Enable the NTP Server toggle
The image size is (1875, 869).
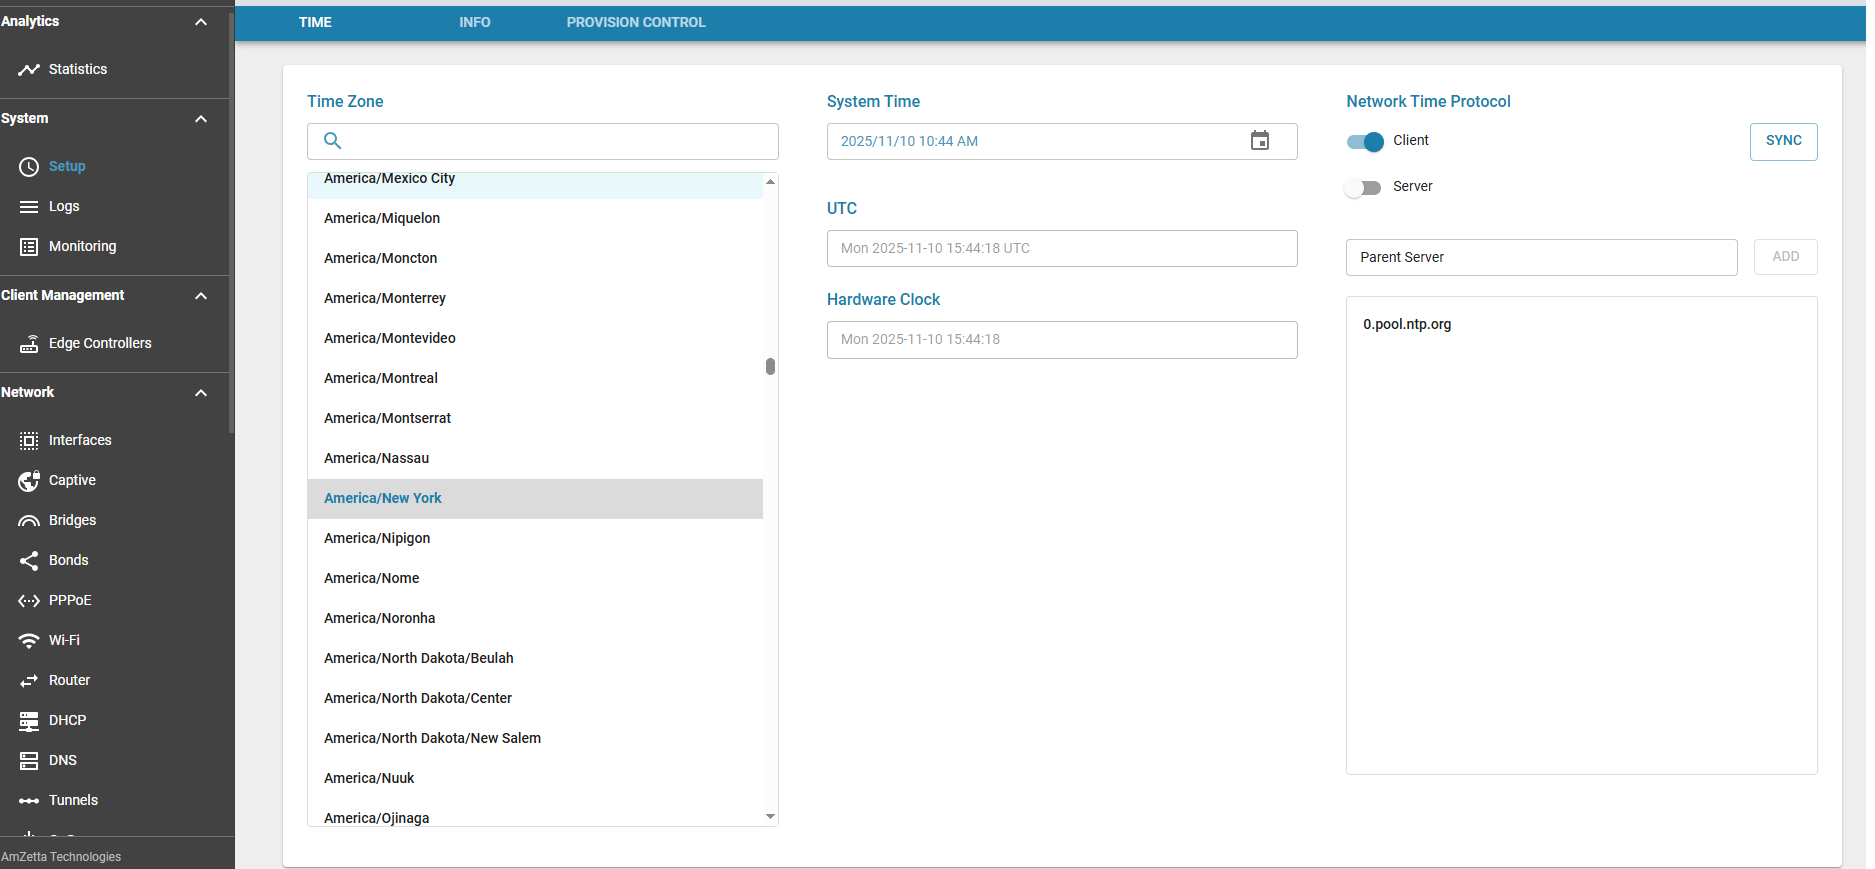coord(1363,188)
